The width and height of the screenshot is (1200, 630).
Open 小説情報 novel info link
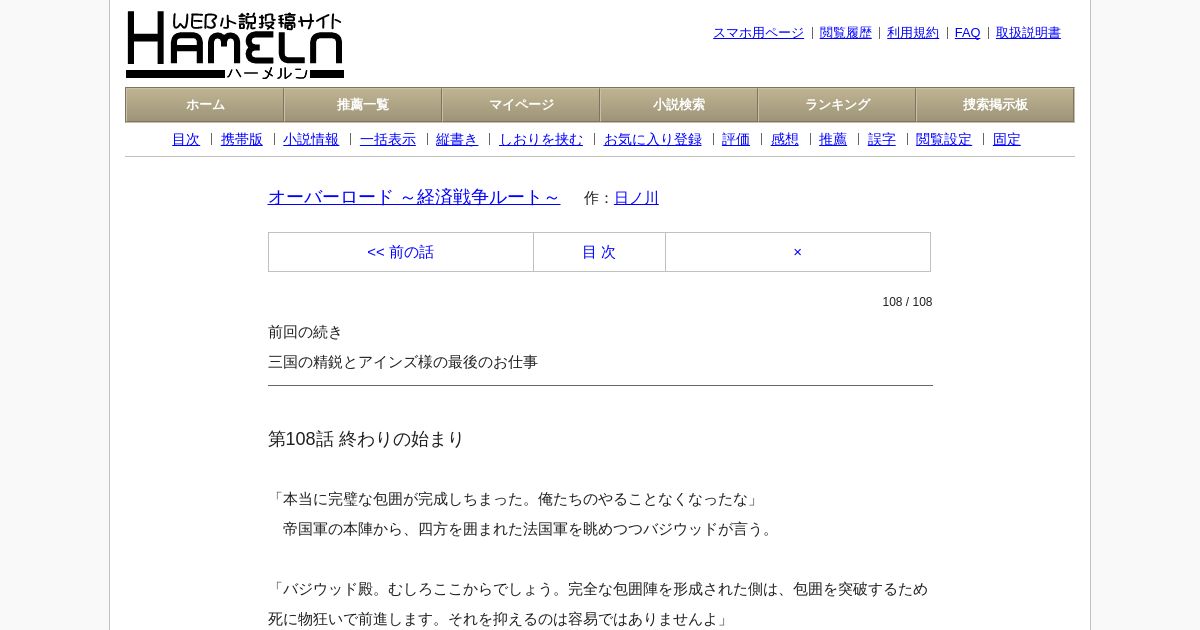point(311,140)
